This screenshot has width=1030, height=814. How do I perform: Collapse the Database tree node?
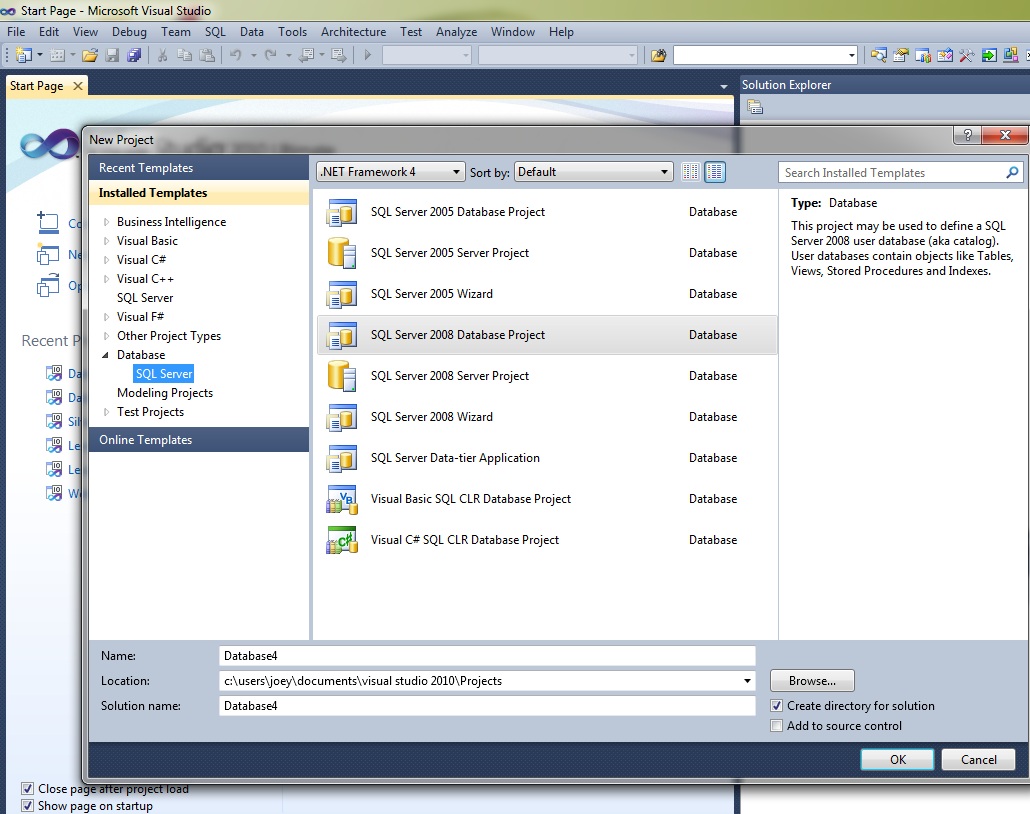pos(106,355)
